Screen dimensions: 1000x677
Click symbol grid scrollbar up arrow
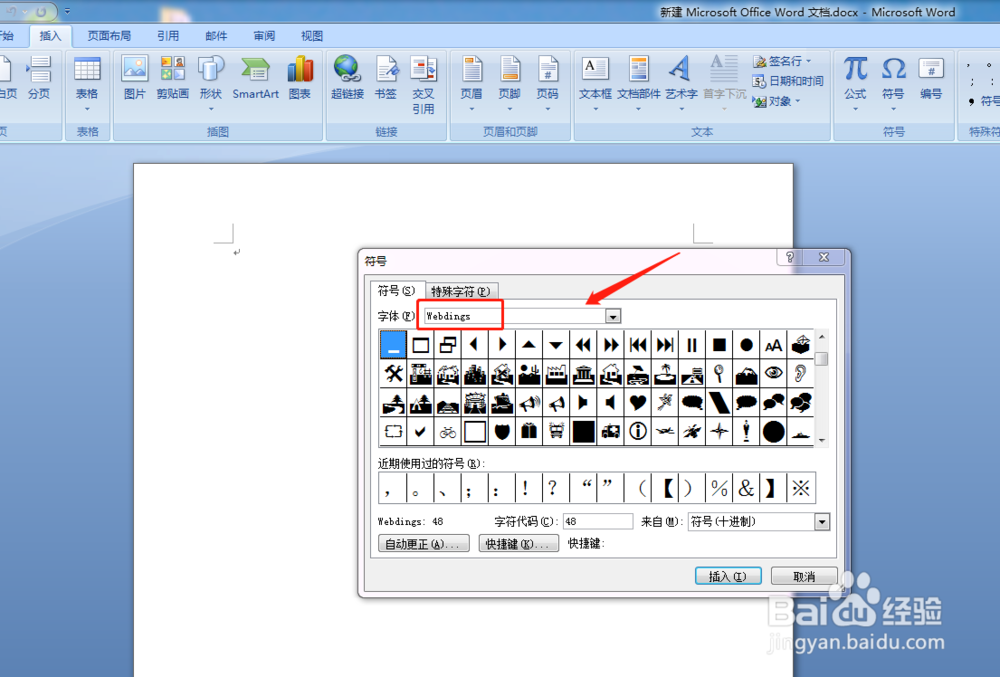tap(822, 337)
